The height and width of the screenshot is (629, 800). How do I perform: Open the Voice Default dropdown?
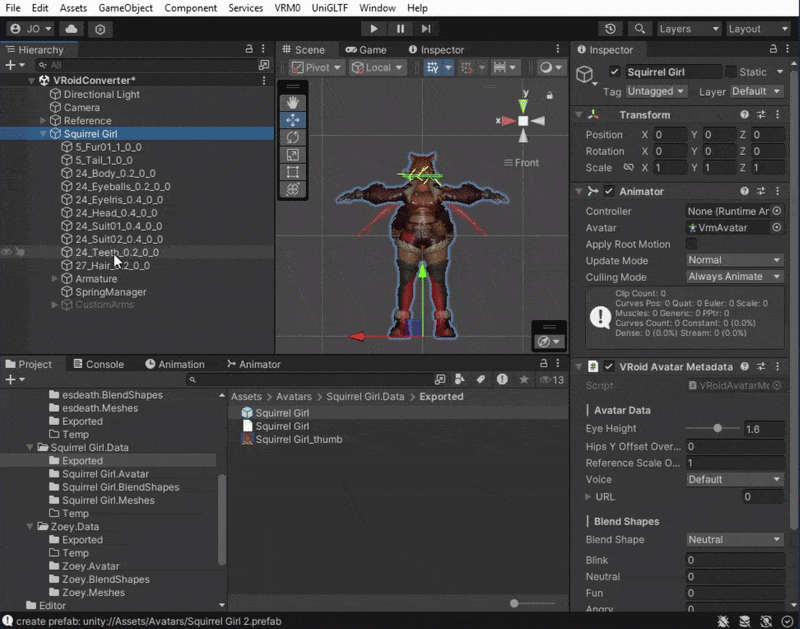click(x=735, y=480)
